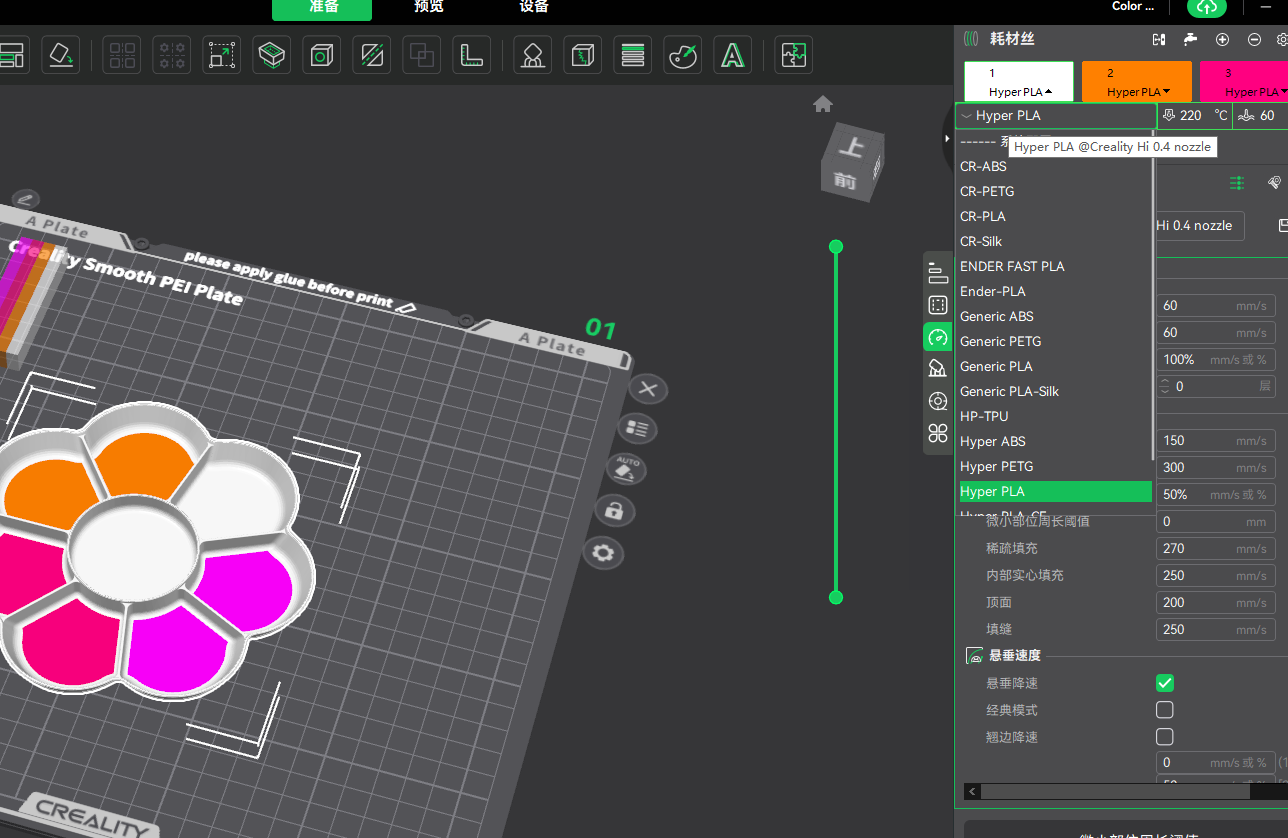Select the color painting palette icon
The image size is (1288, 838).
(682, 54)
